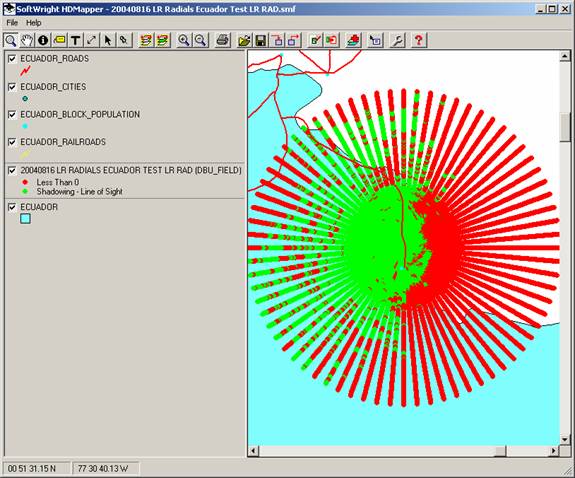Click the zoom out magnifier with minus
575x478 pixels.
pos(200,40)
